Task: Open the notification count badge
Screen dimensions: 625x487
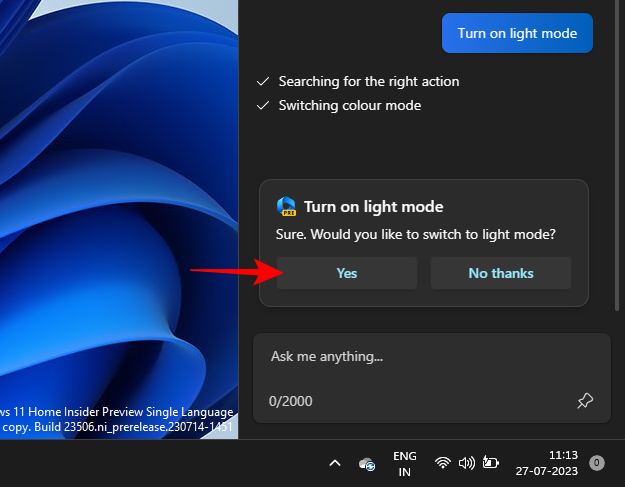Action: (597, 463)
